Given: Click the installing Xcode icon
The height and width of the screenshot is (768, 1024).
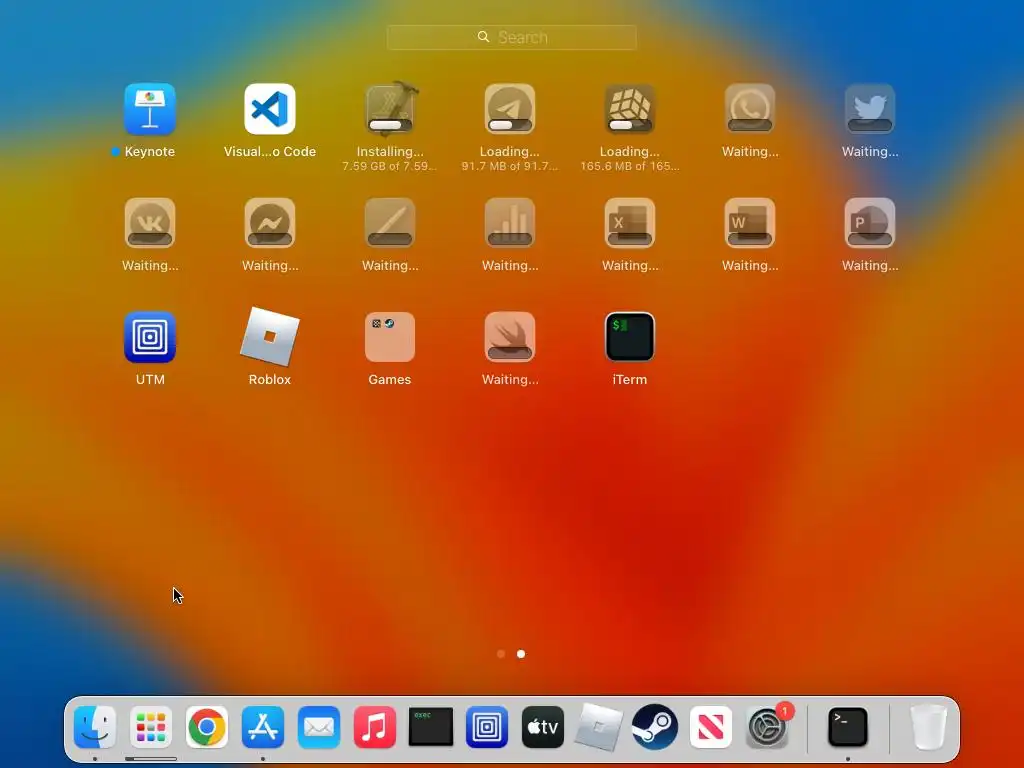Looking at the screenshot, I should pyautogui.click(x=390, y=109).
